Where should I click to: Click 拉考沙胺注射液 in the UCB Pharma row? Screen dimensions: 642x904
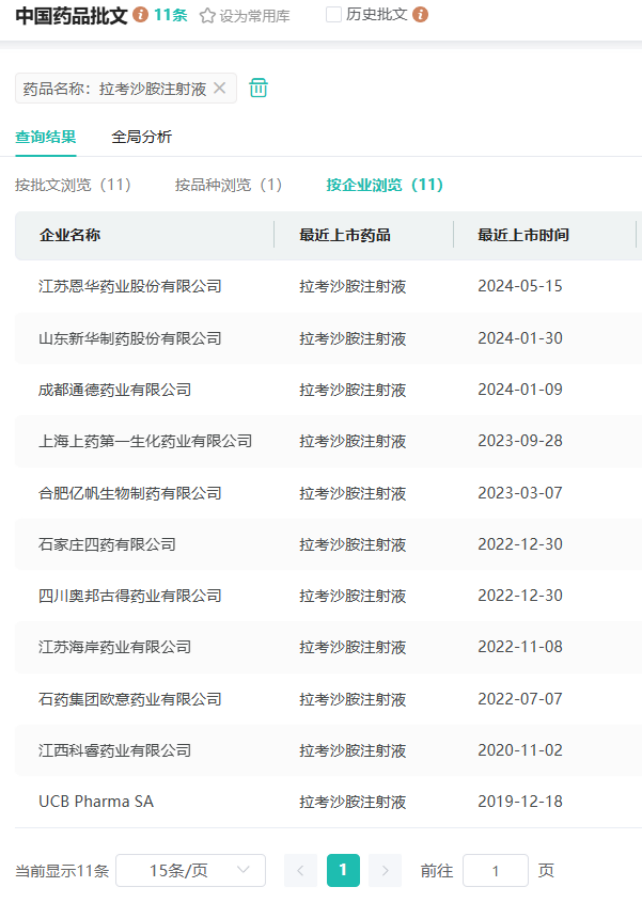click(353, 802)
